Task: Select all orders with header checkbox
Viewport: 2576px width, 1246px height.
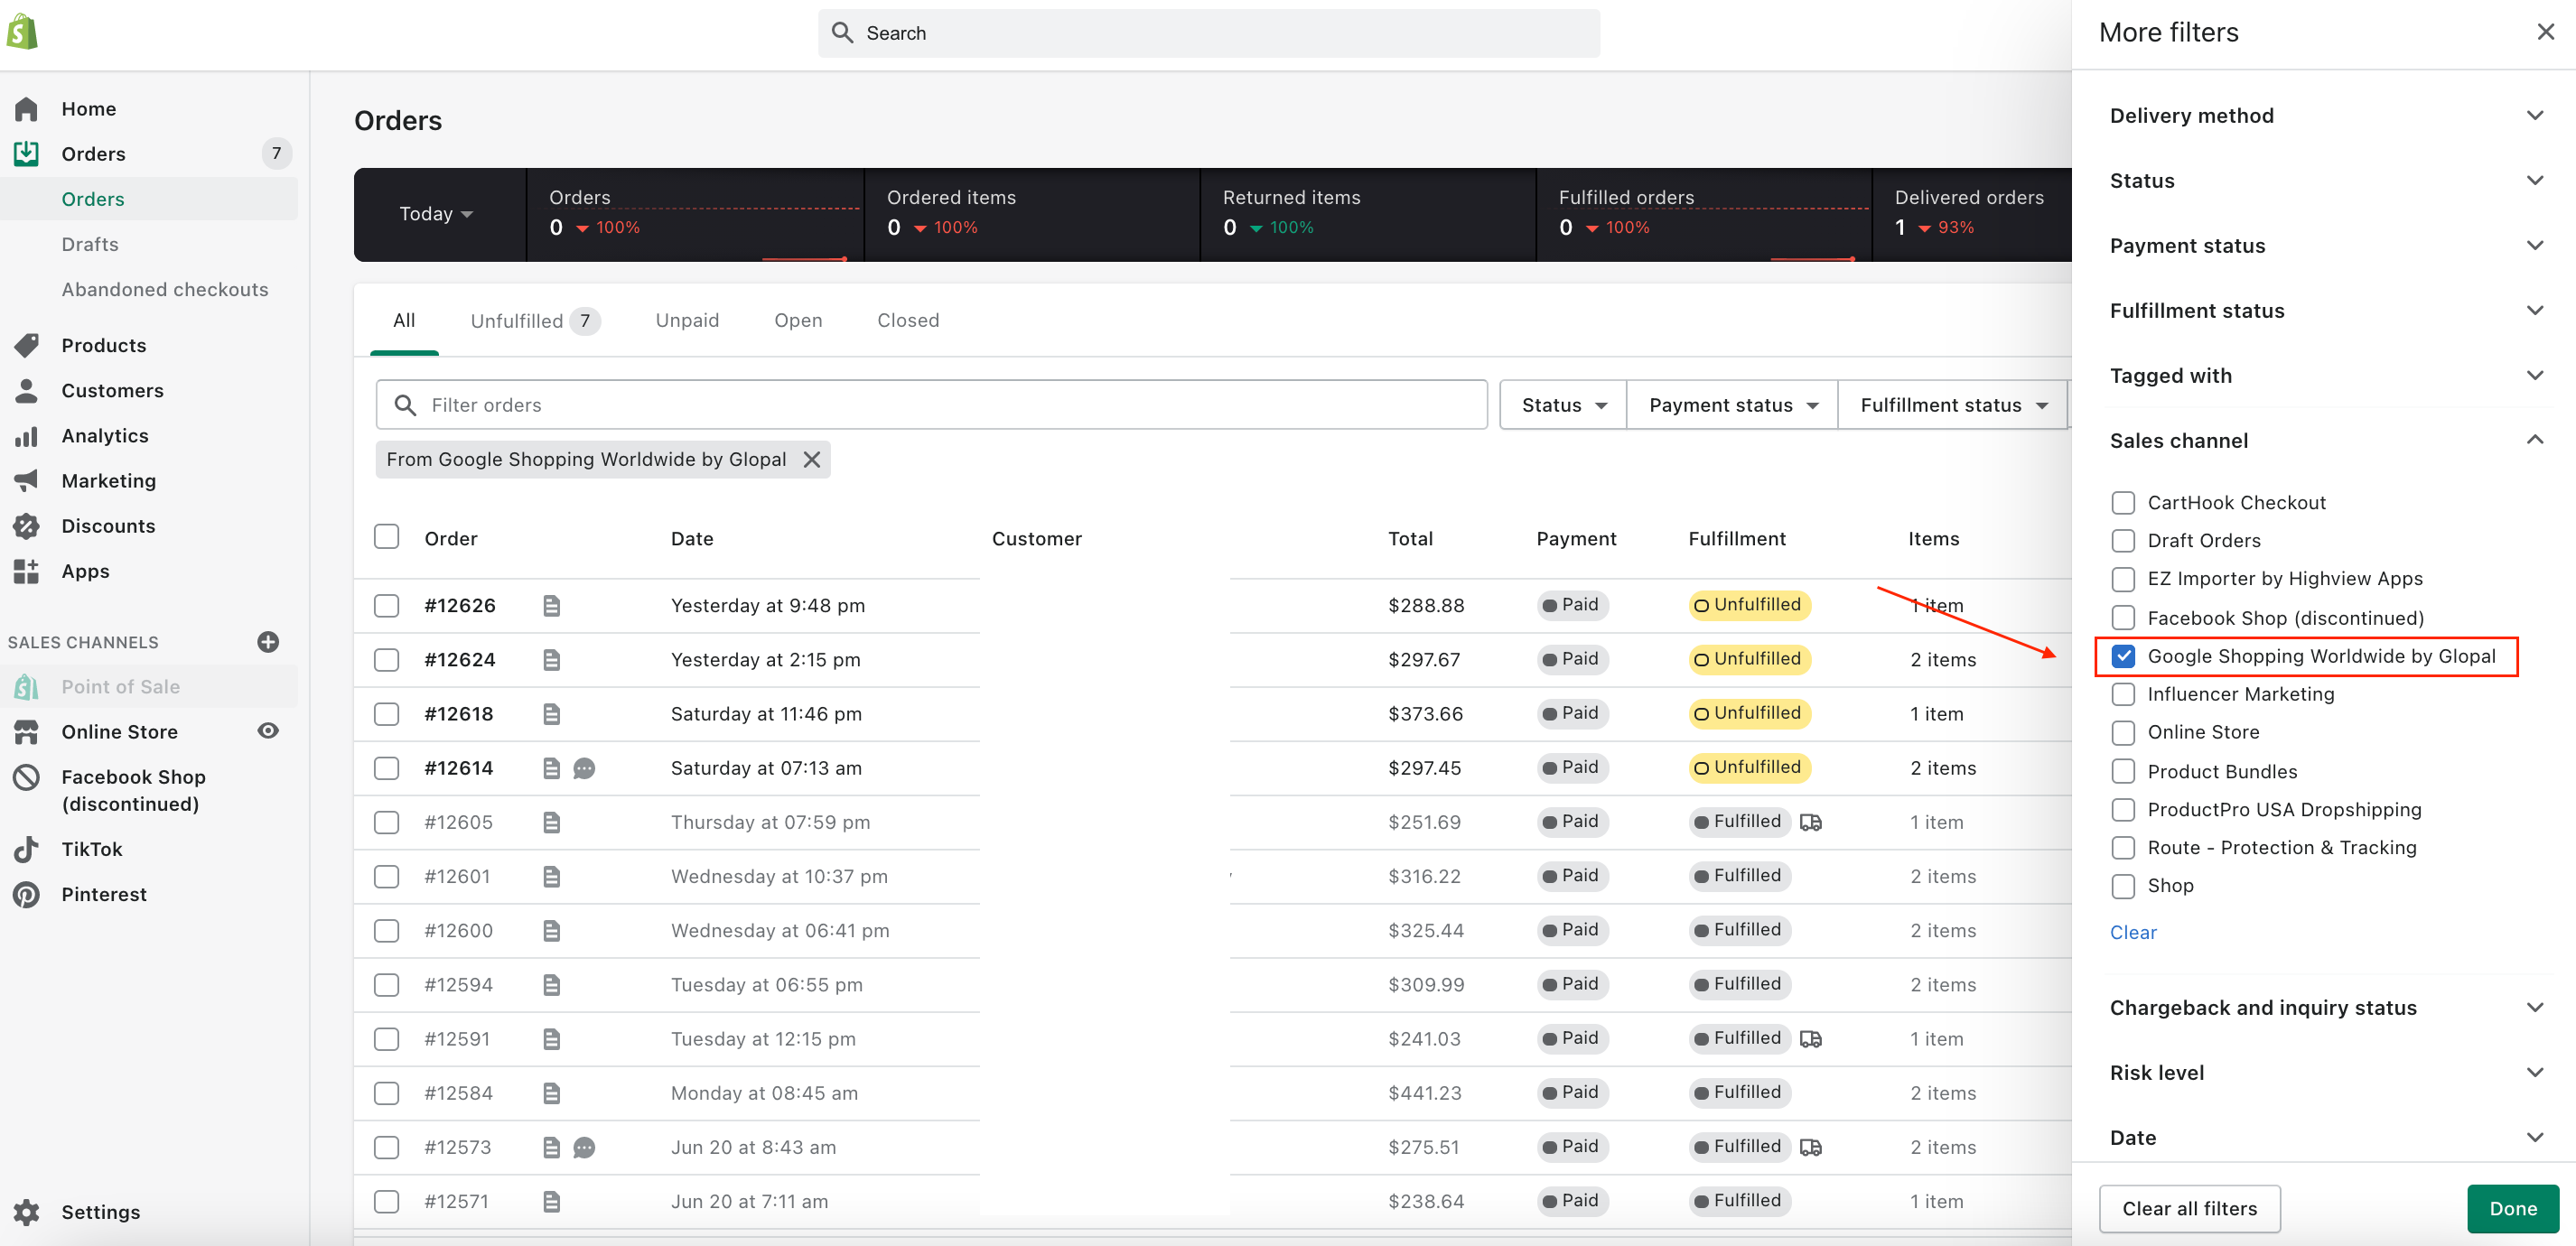Action: (386, 537)
